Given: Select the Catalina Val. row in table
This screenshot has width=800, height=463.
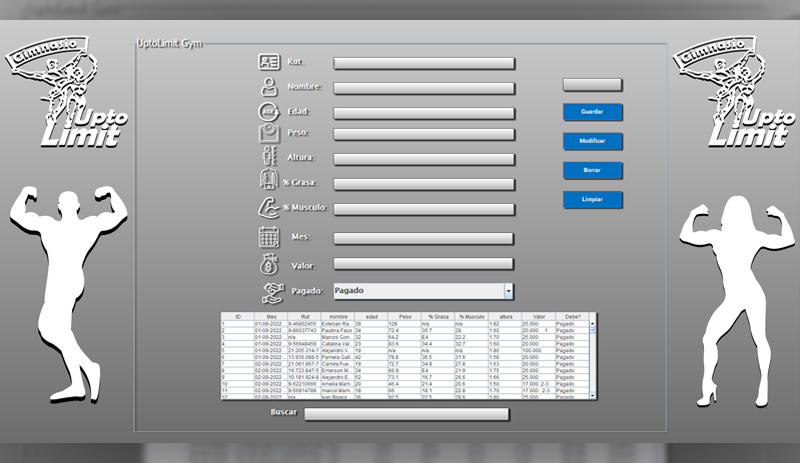Looking at the screenshot, I should click(400, 344).
